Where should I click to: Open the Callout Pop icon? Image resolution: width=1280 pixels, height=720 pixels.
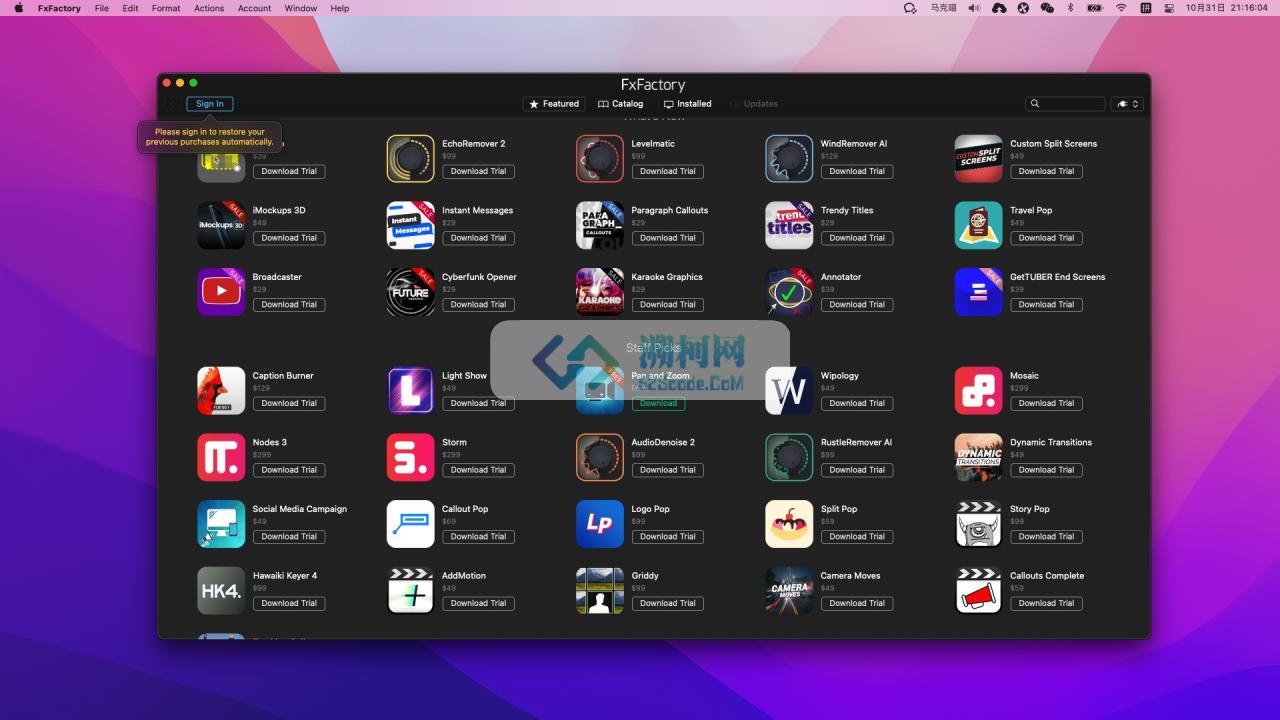click(410, 524)
